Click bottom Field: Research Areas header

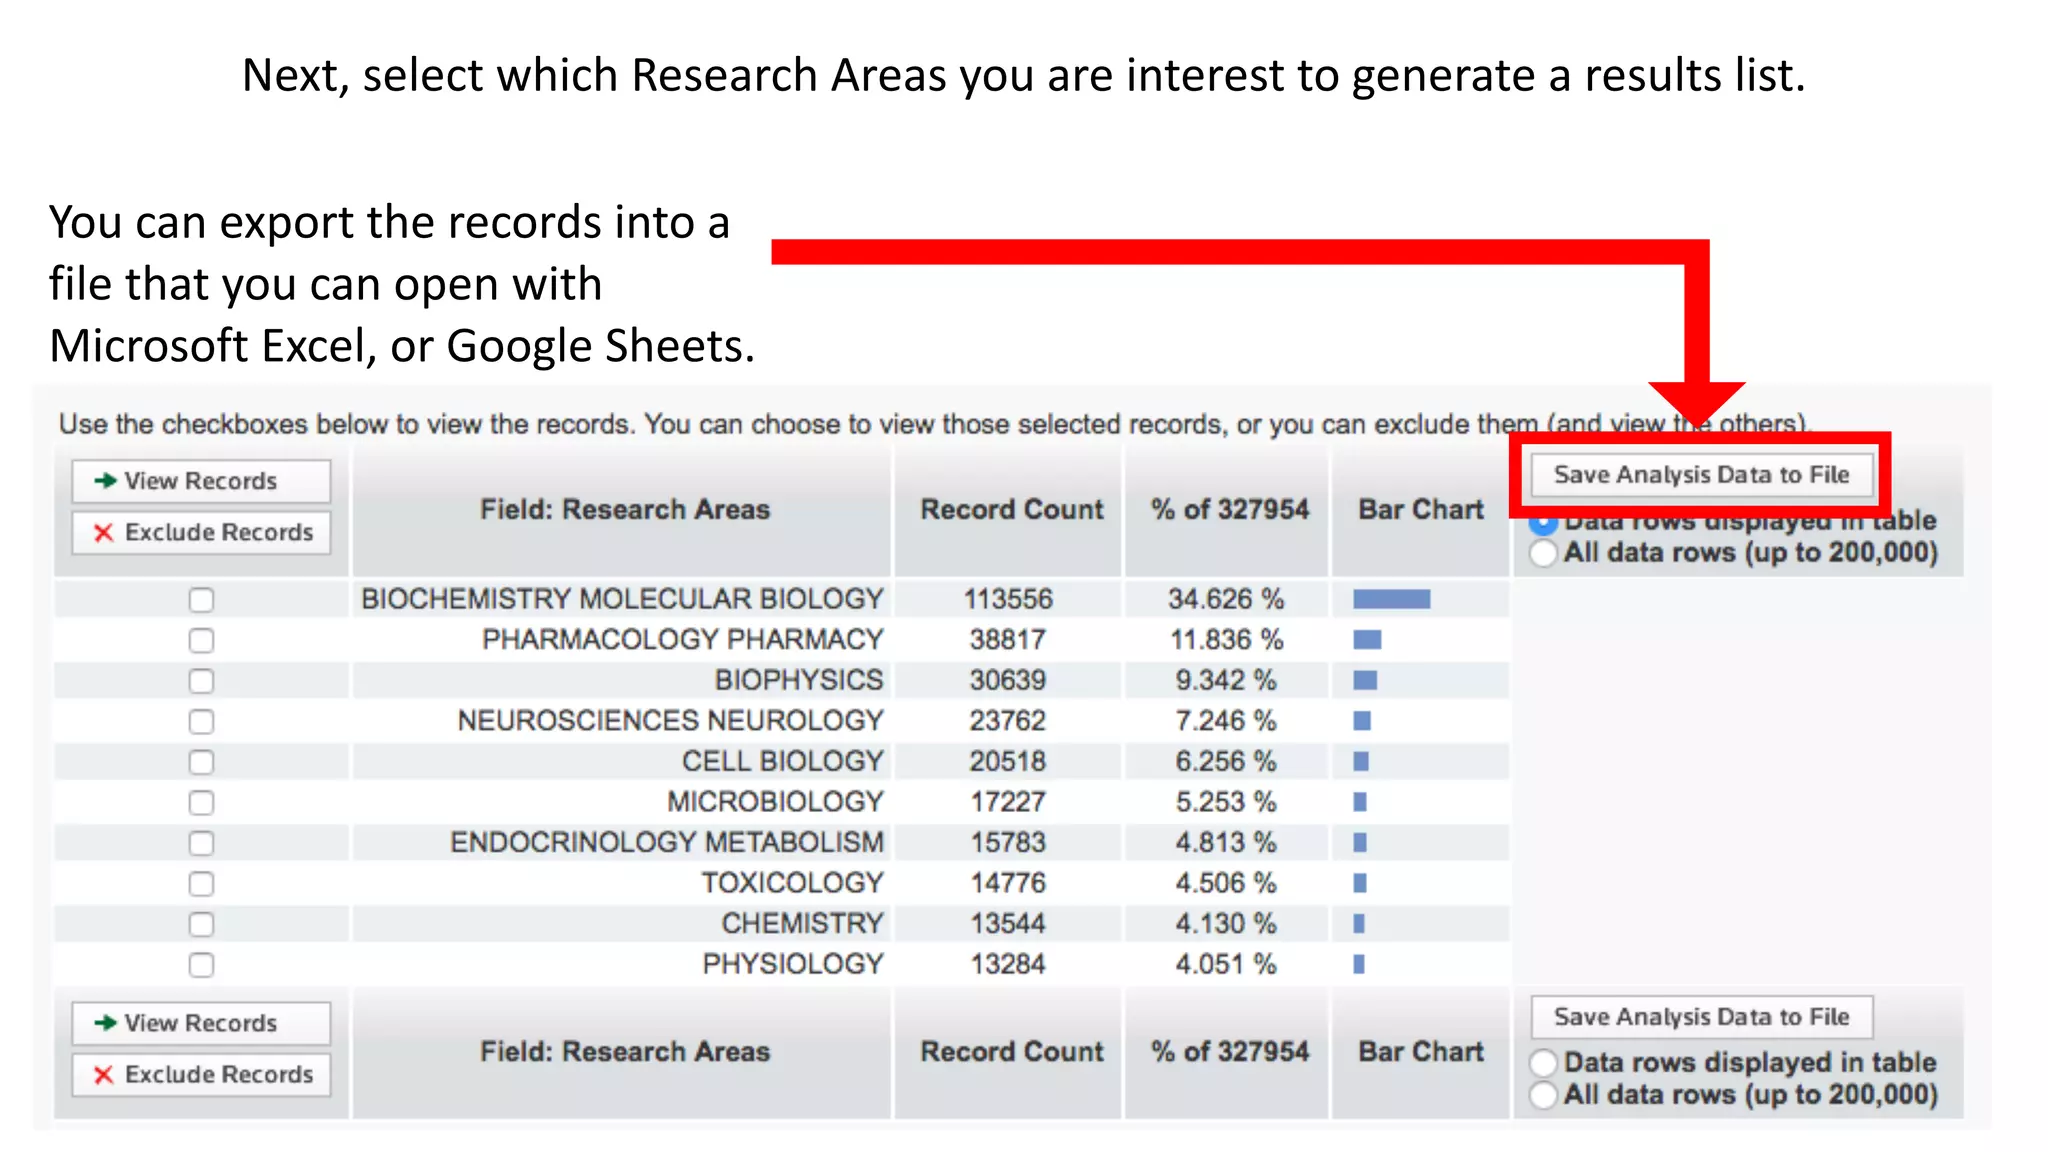(x=625, y=1052)
